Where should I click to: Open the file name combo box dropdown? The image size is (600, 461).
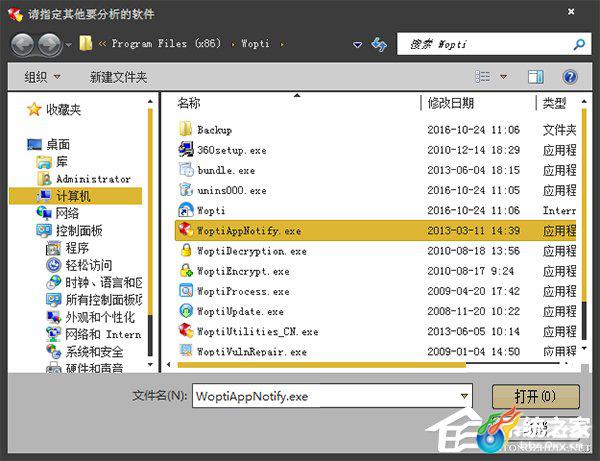pos(465,396)
